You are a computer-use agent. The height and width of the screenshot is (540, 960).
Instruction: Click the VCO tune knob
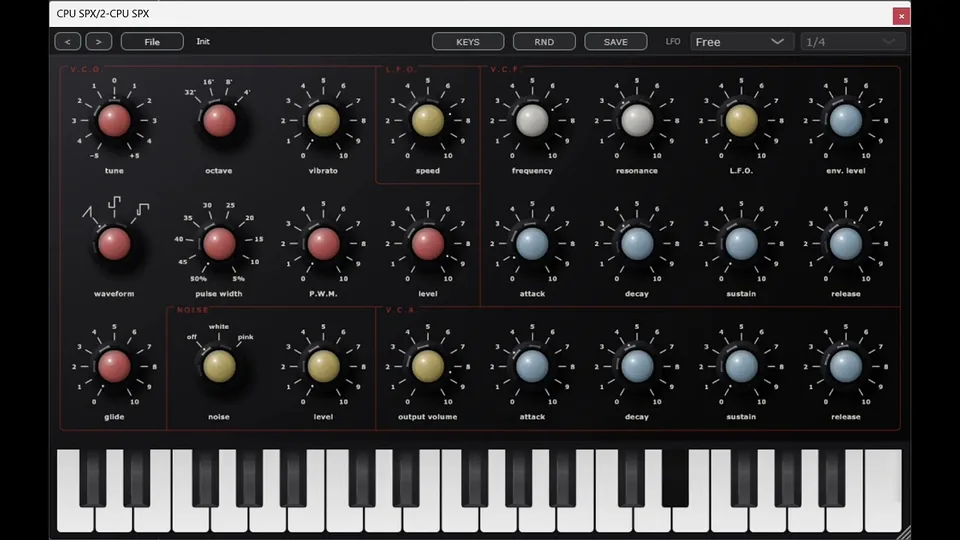point(114,120)
